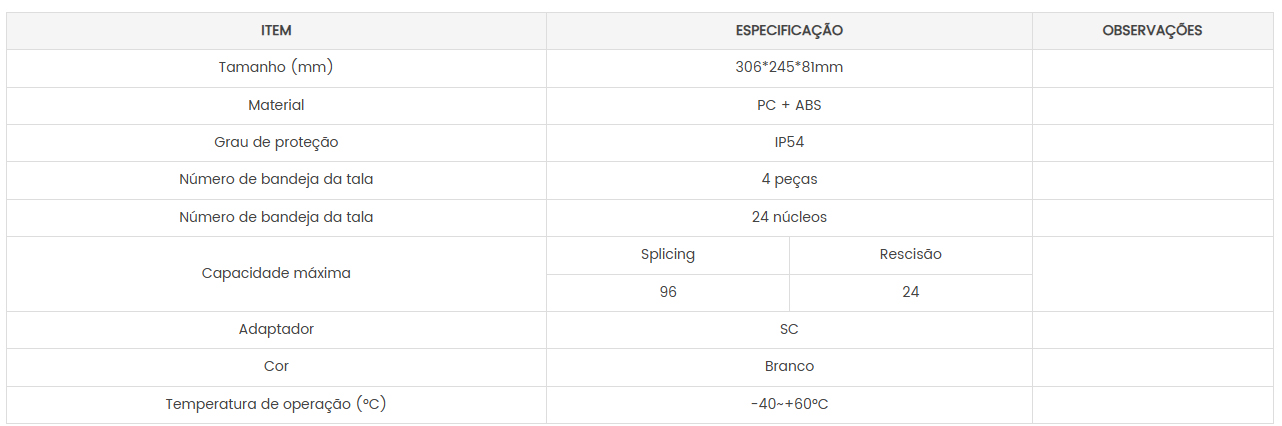Select the Branco color value
Screen dimensions: 1282x426
pyautogui.click(x=789, y=366)
